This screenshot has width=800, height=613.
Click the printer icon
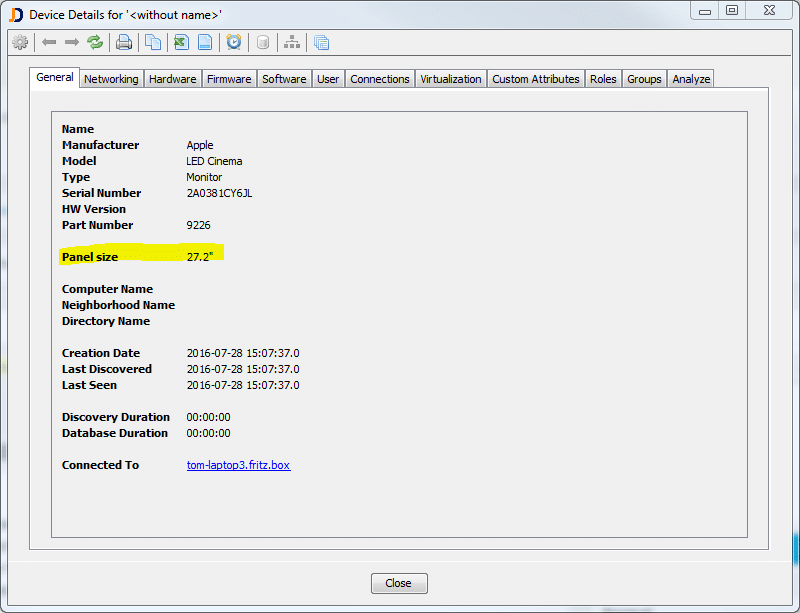[x=124, y=42]
